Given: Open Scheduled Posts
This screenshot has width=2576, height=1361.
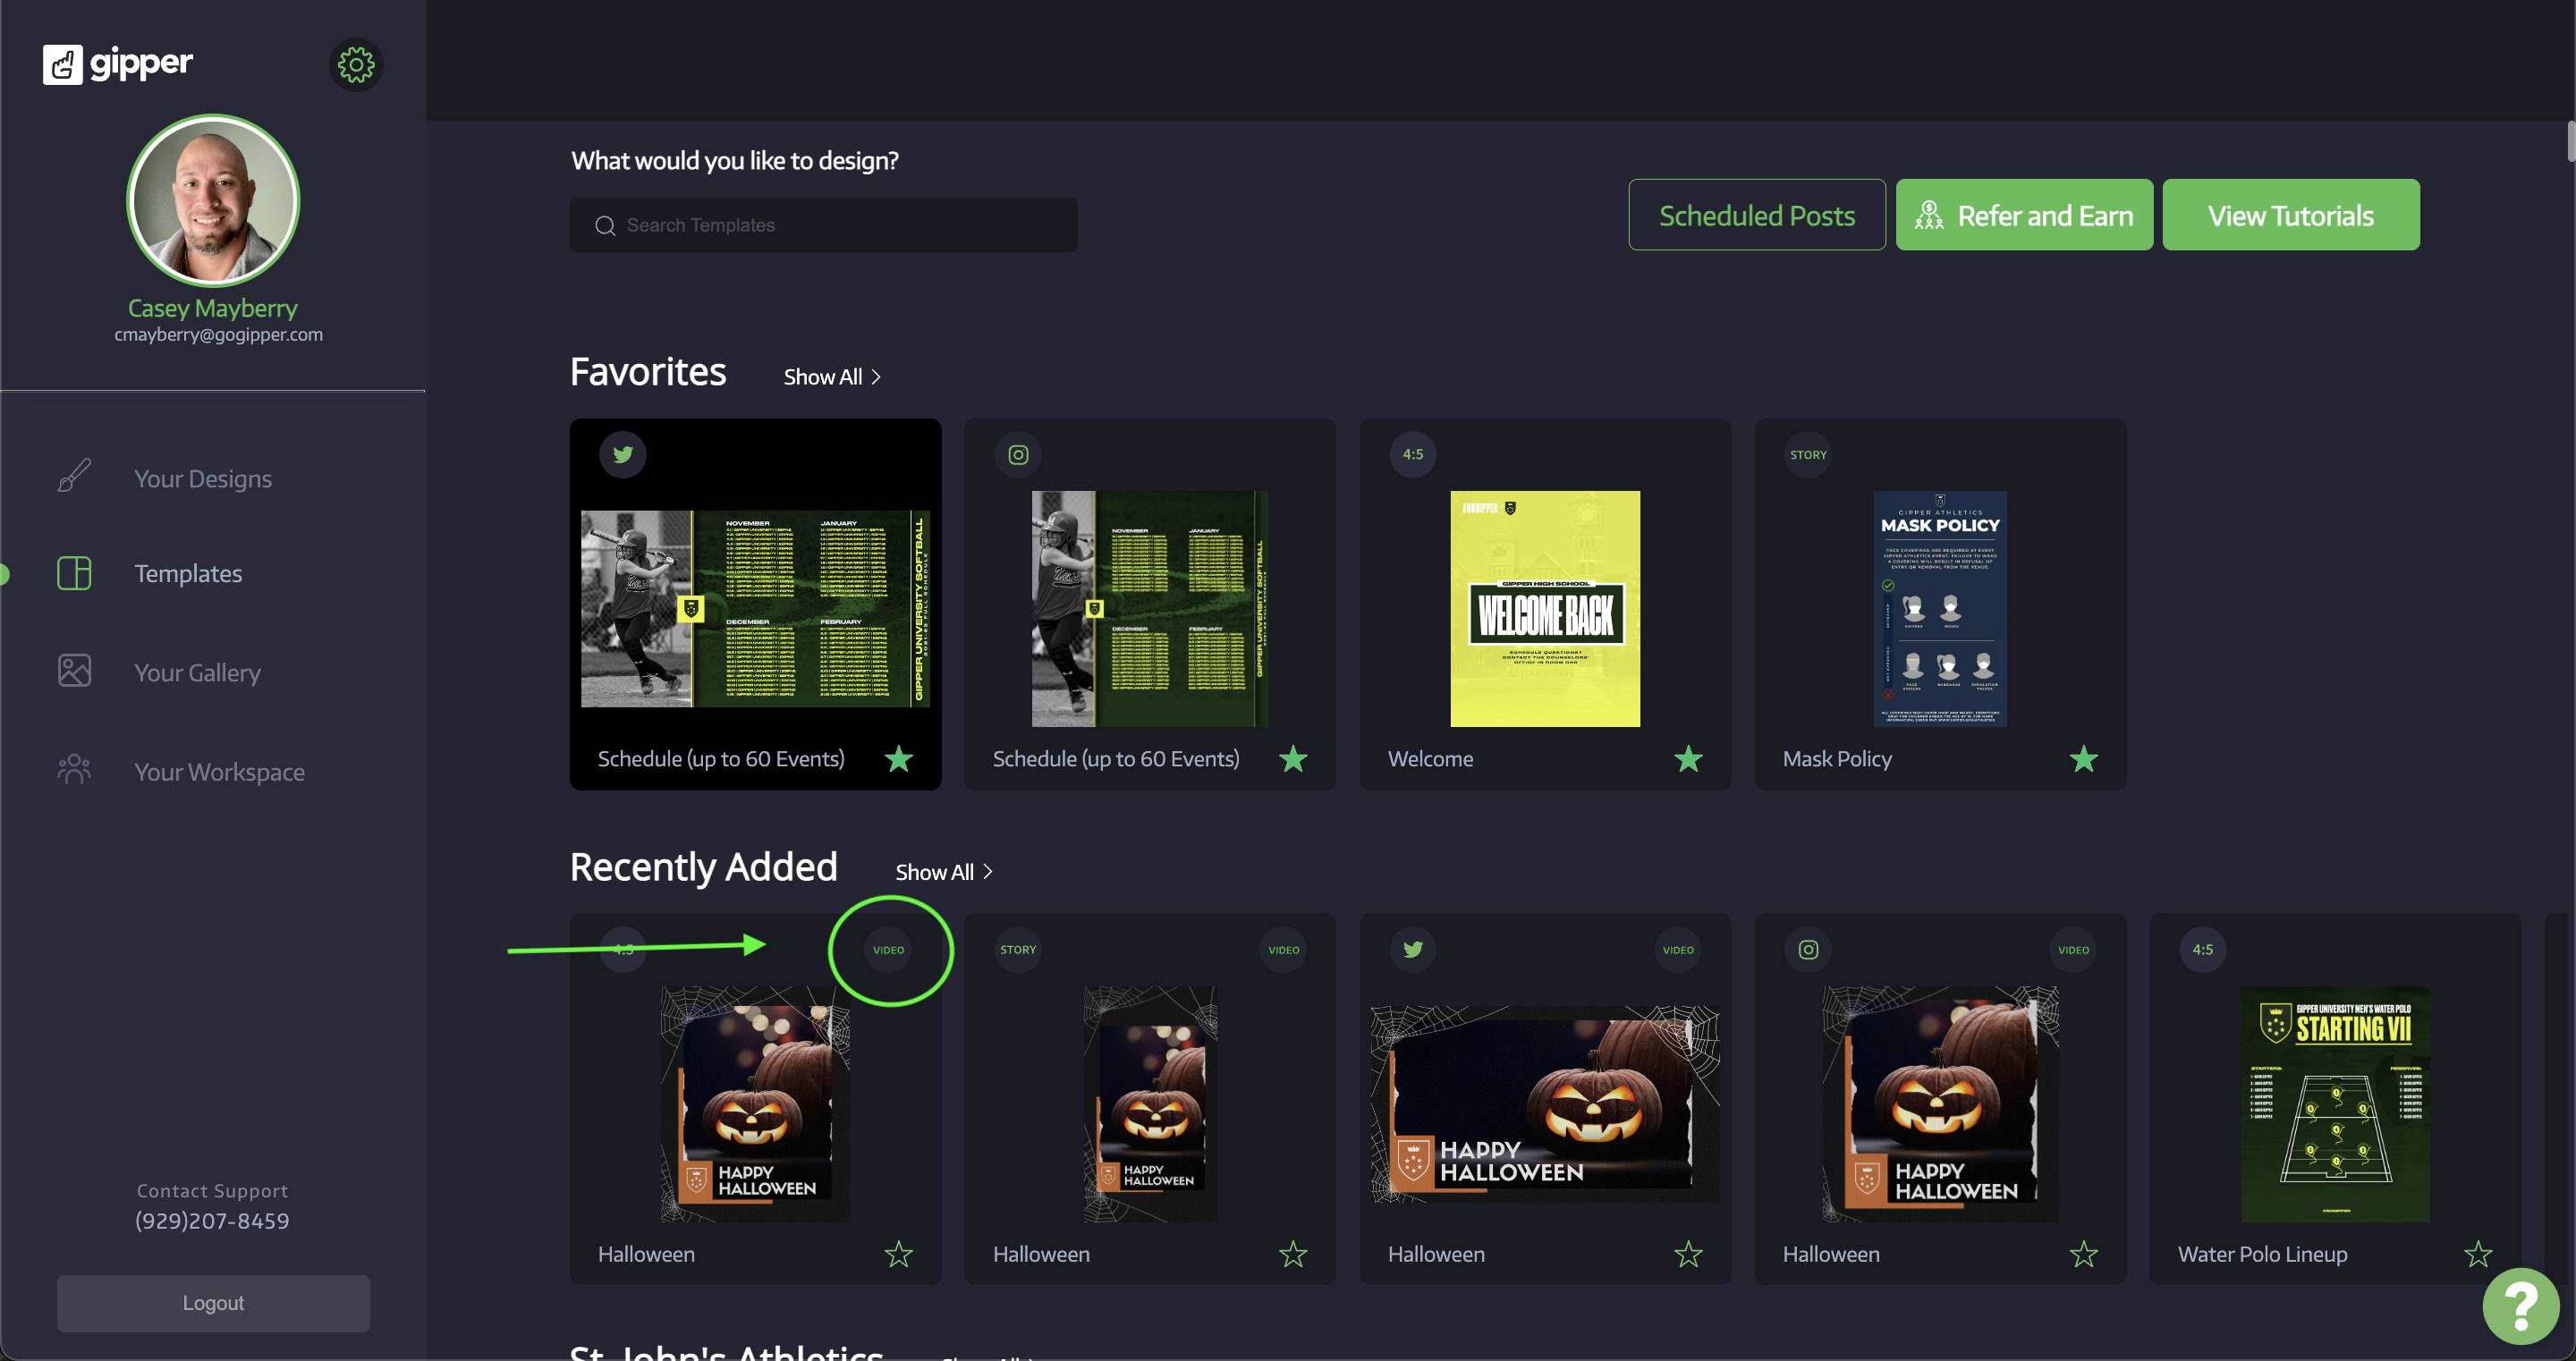Looking at the screenshot, I should pyautogui.click(x=1756, y=215).
